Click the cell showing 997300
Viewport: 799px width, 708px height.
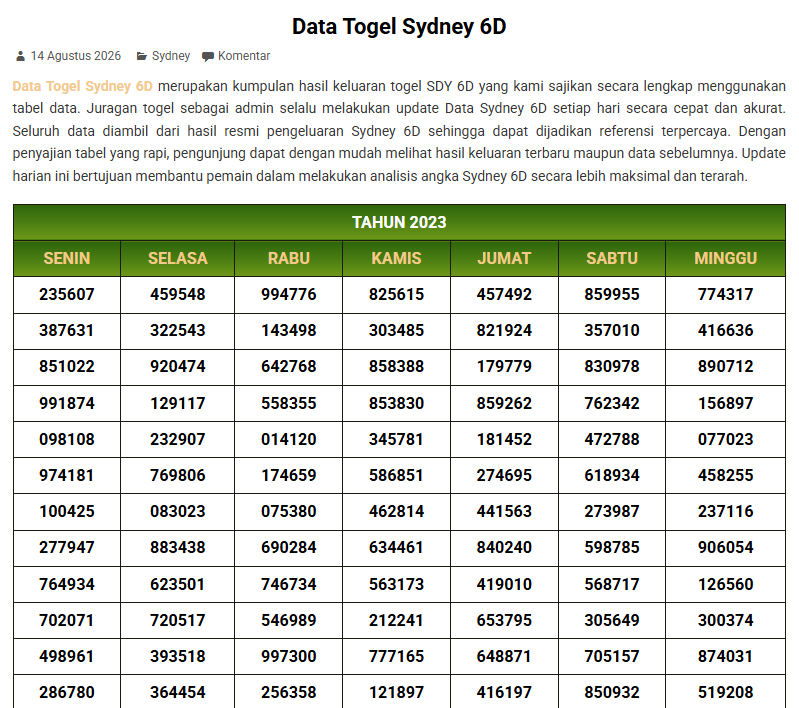pos(288,657)
